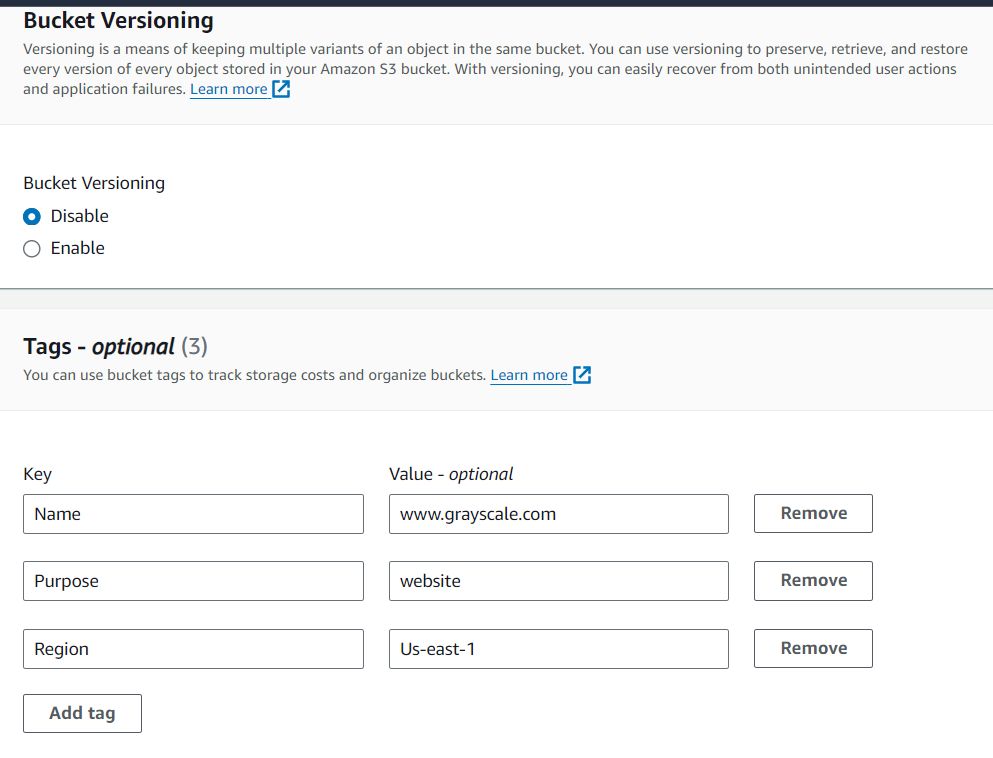The height and width of the screenshot is (758, 993).
Task: Select the Enable versioning radio button
Action: click(x=32, y=249)
